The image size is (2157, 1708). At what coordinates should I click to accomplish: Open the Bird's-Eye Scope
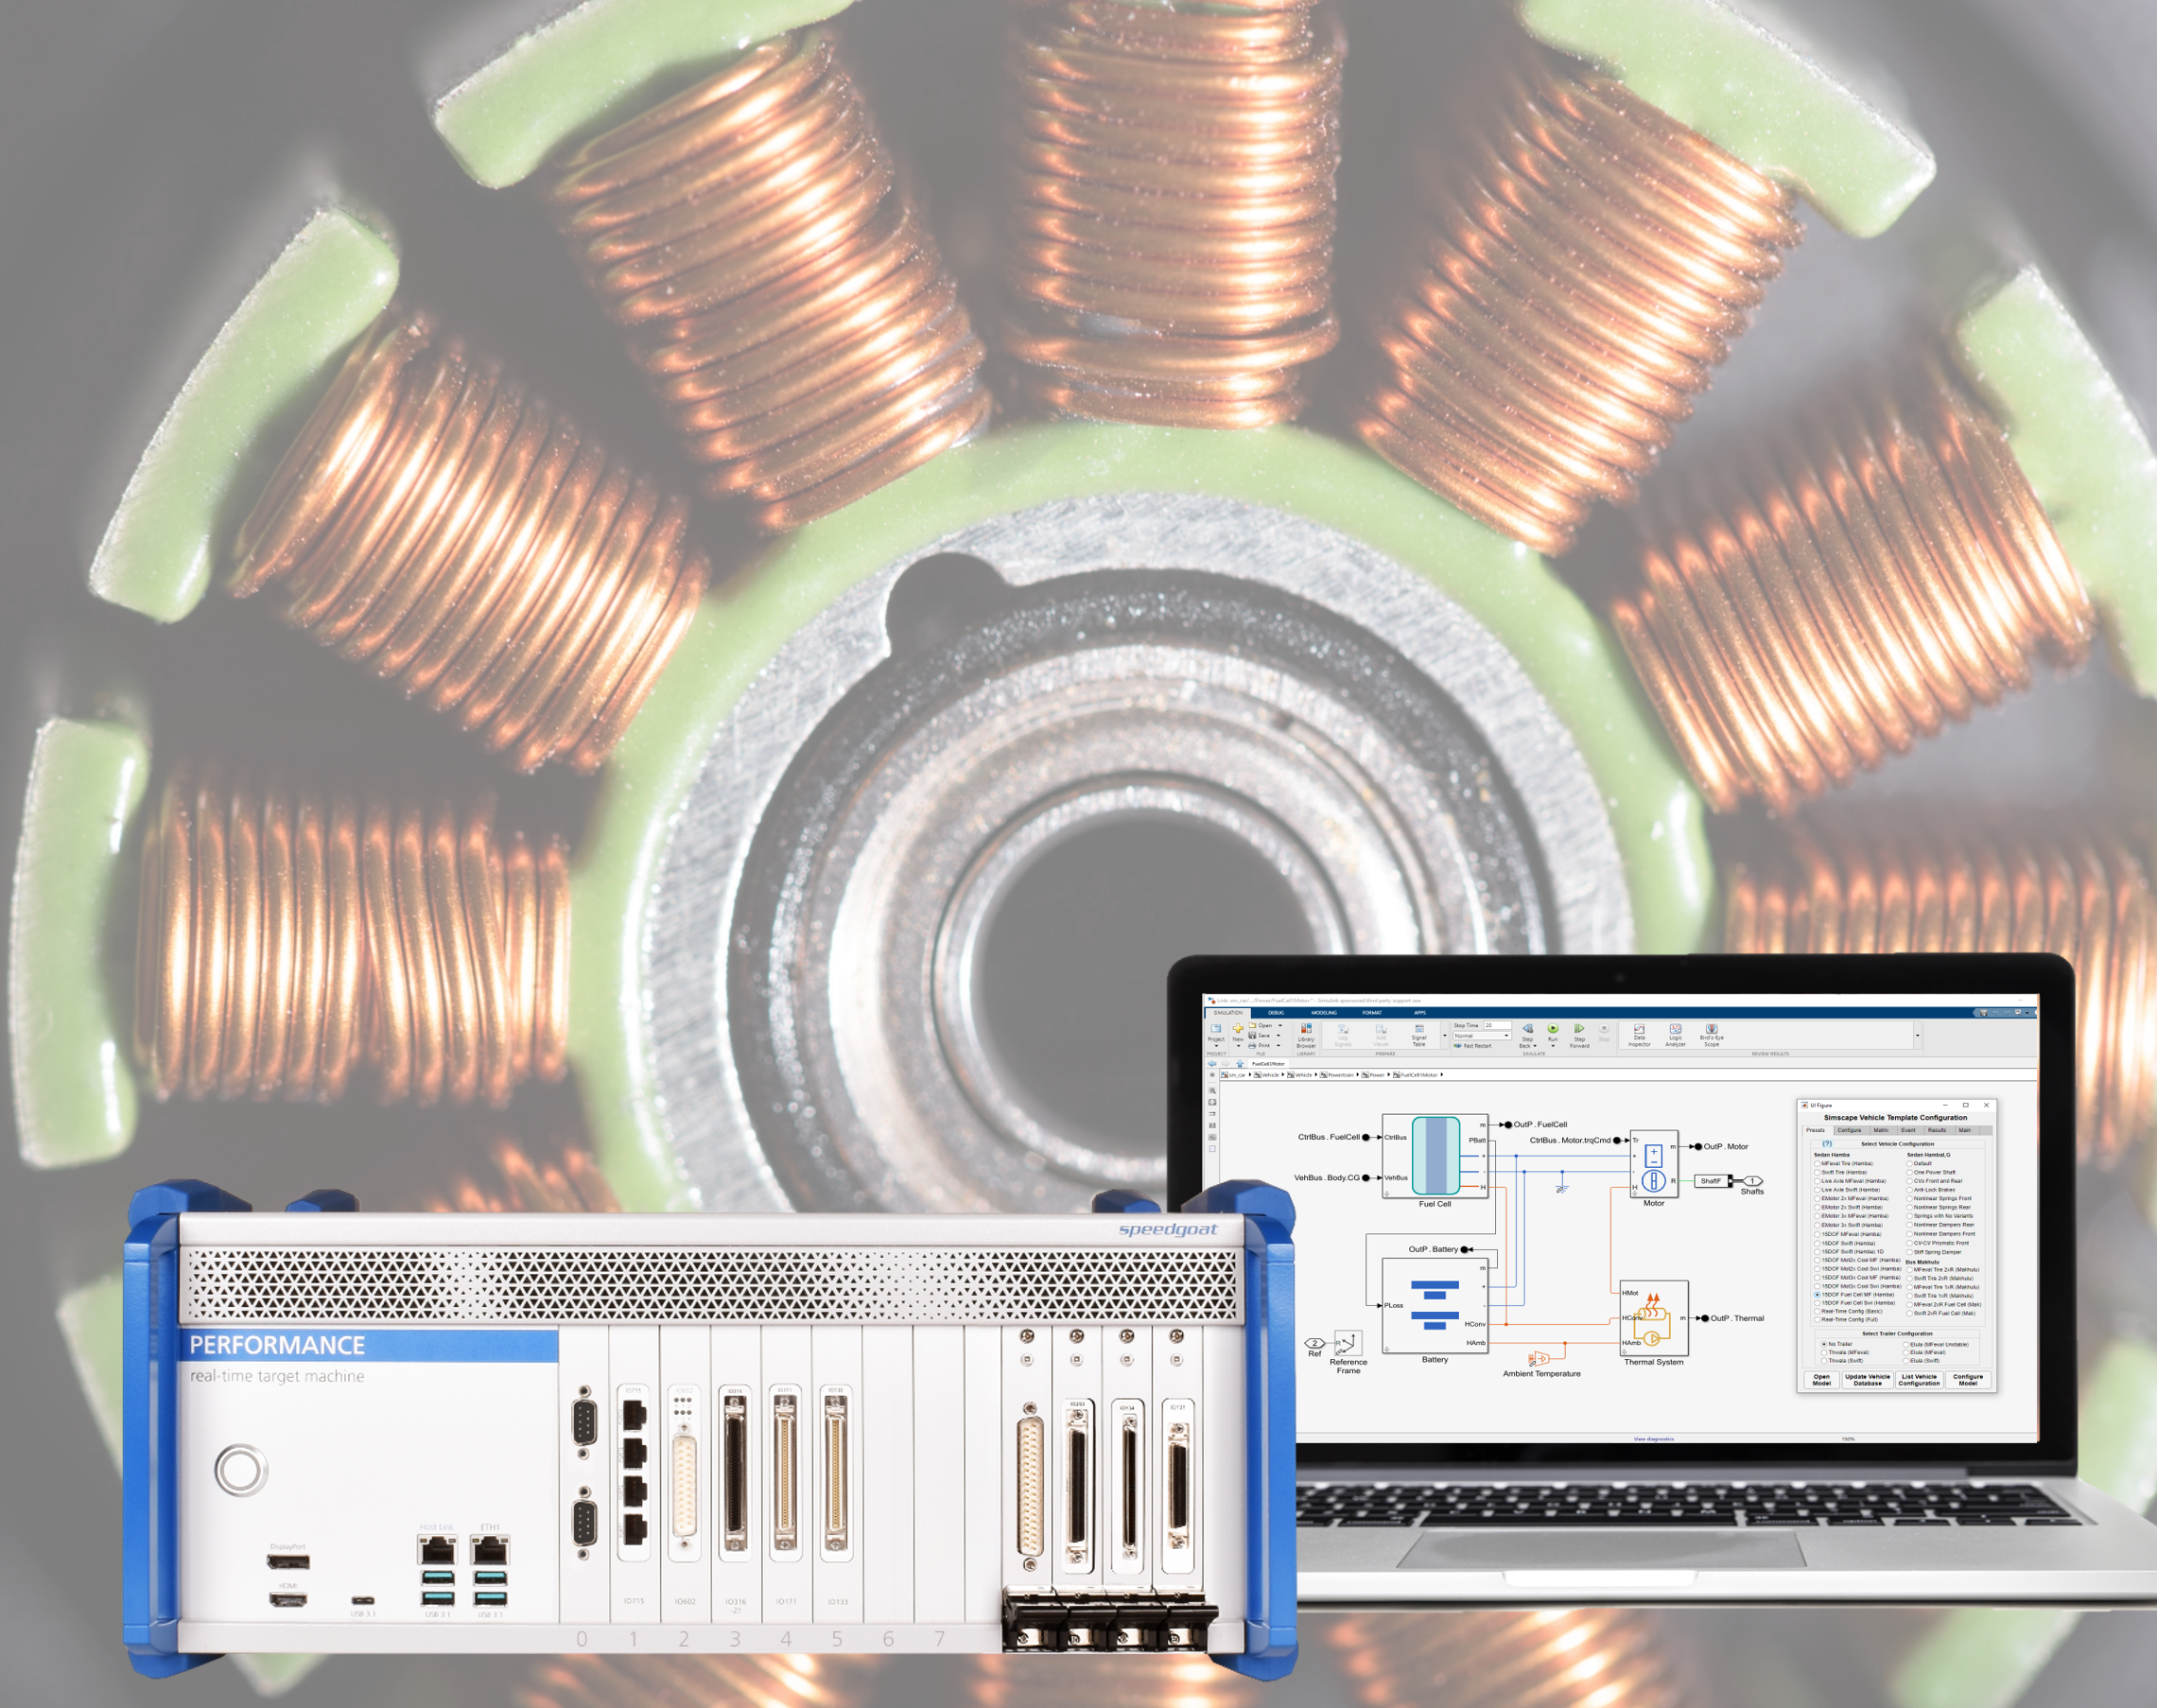coord(1712,1029)
